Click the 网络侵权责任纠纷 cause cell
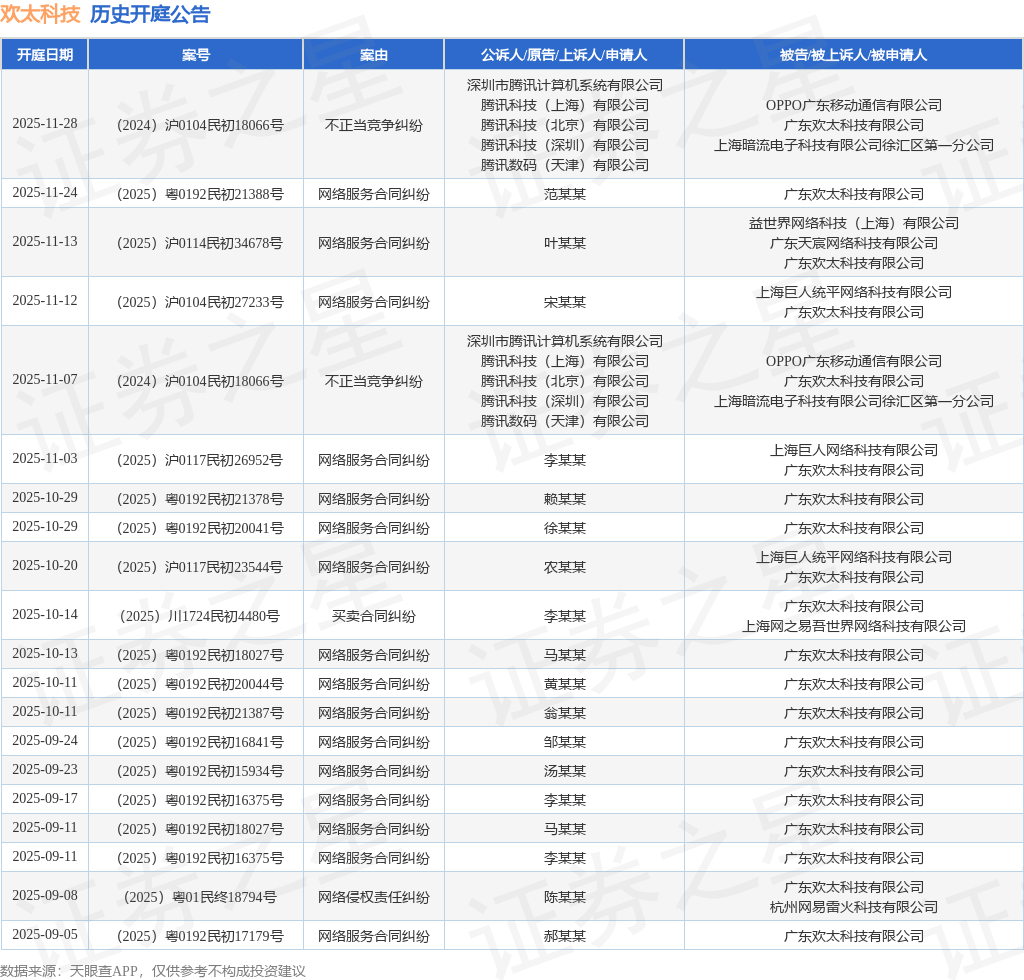Image resolution: width=1024 pixels, height=980 pixels. tap(374, 897)
